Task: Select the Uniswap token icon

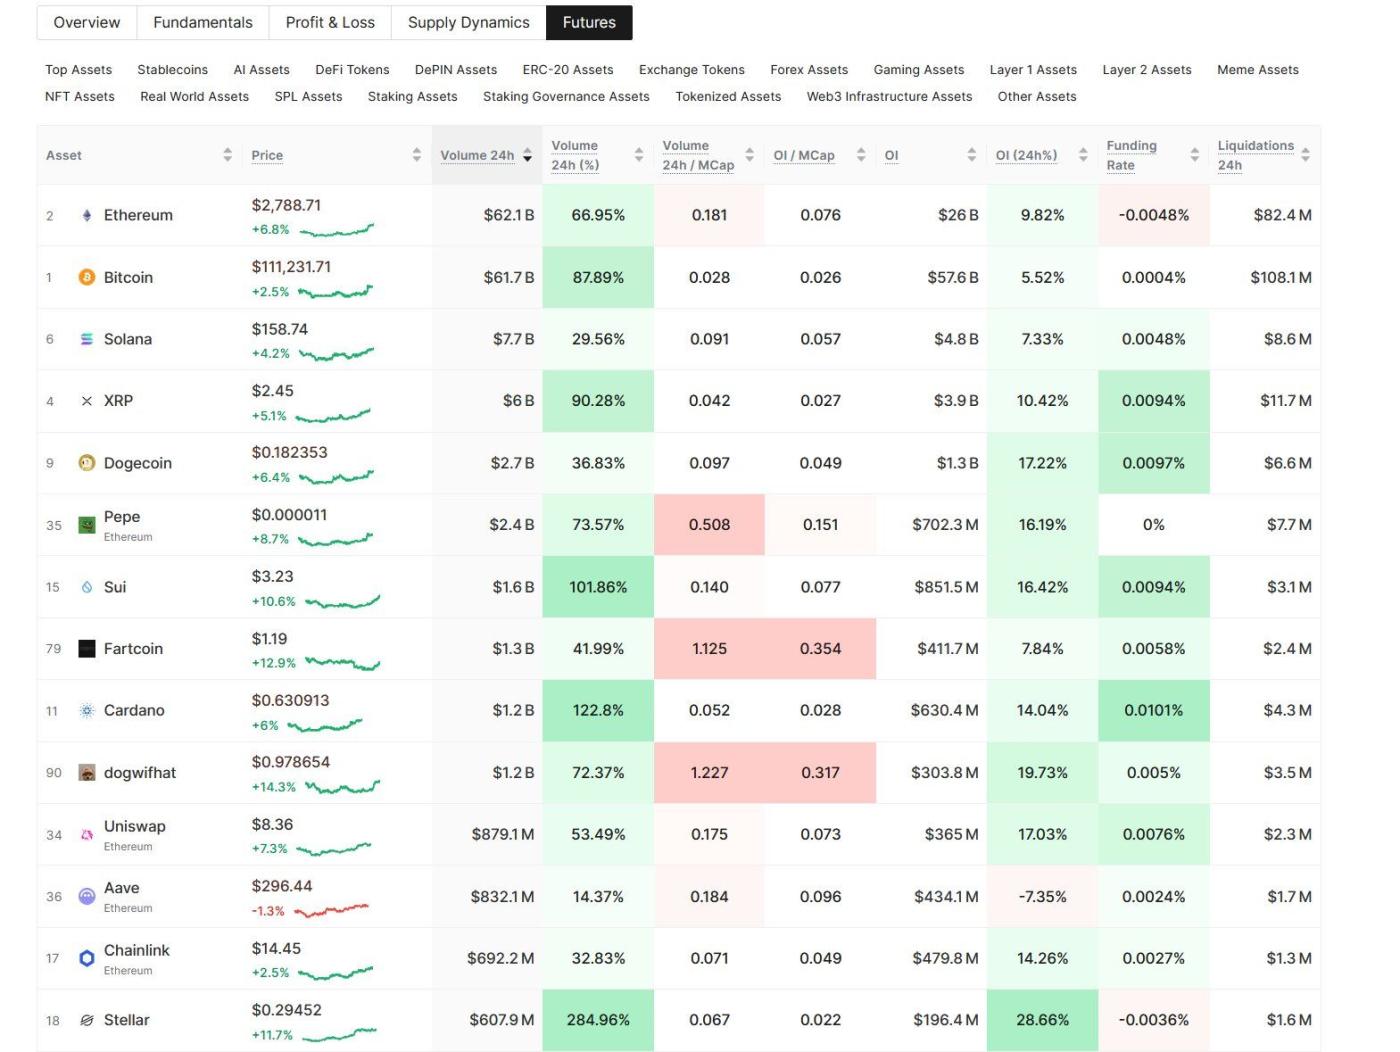Action: coord(85,833)
